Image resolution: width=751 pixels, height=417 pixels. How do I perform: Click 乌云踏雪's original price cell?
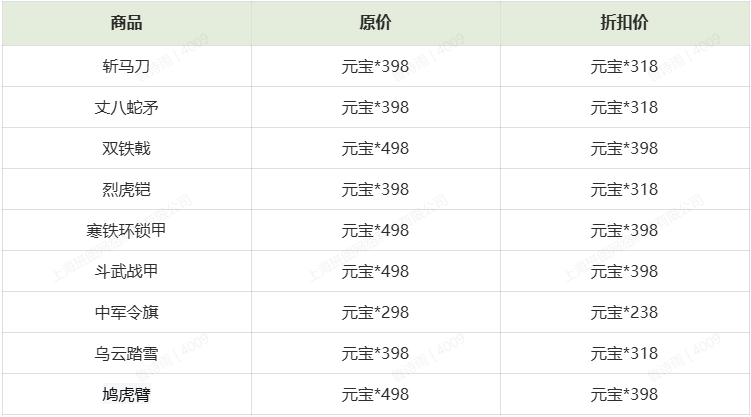click(375, 354)
